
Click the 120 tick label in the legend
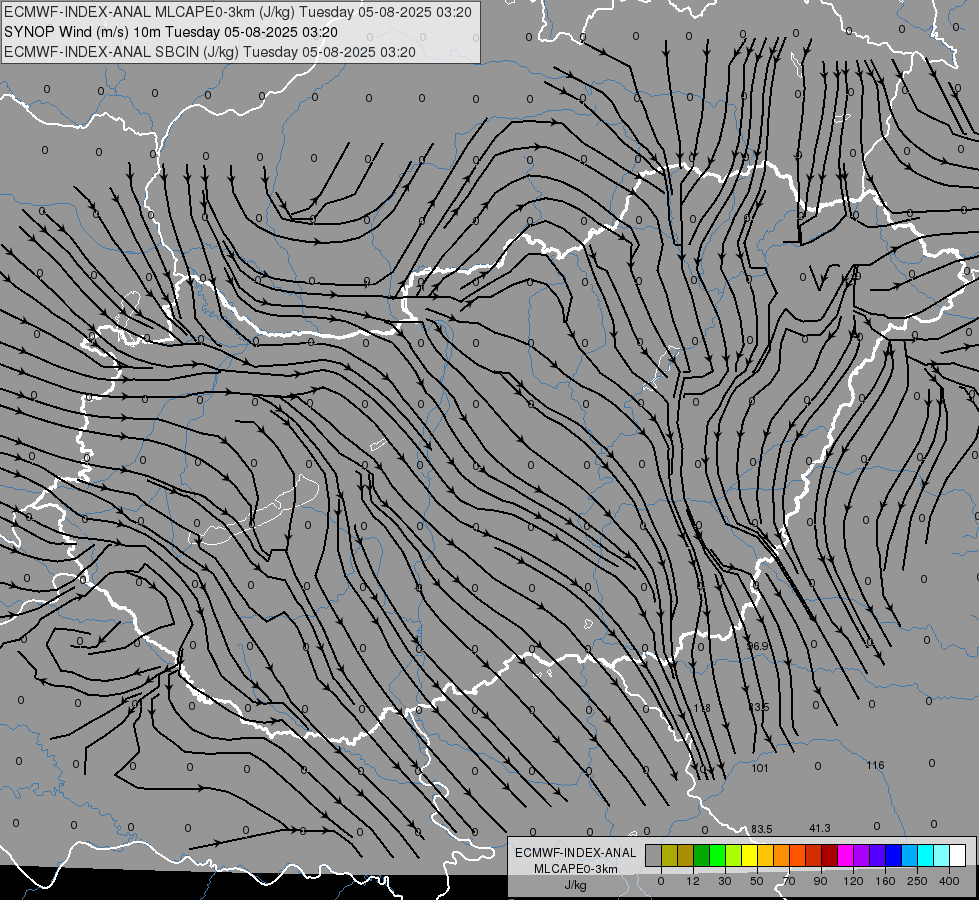[x=853, y=881]
